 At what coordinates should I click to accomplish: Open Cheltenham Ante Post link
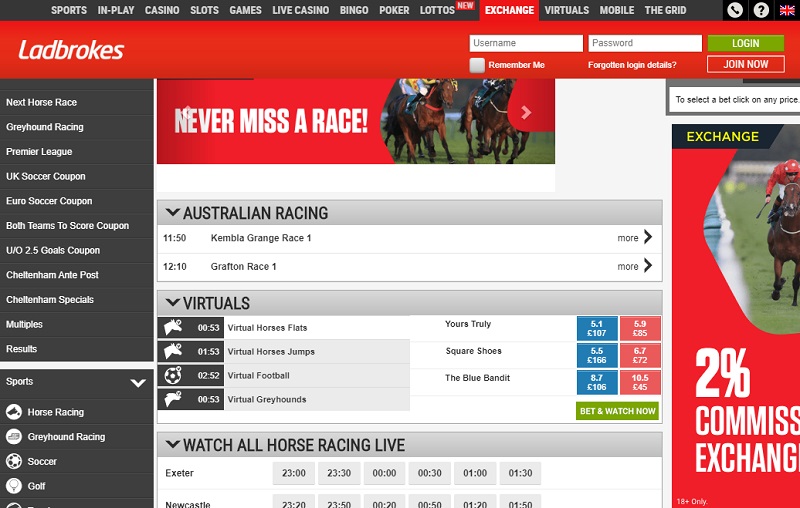[52, 274]
